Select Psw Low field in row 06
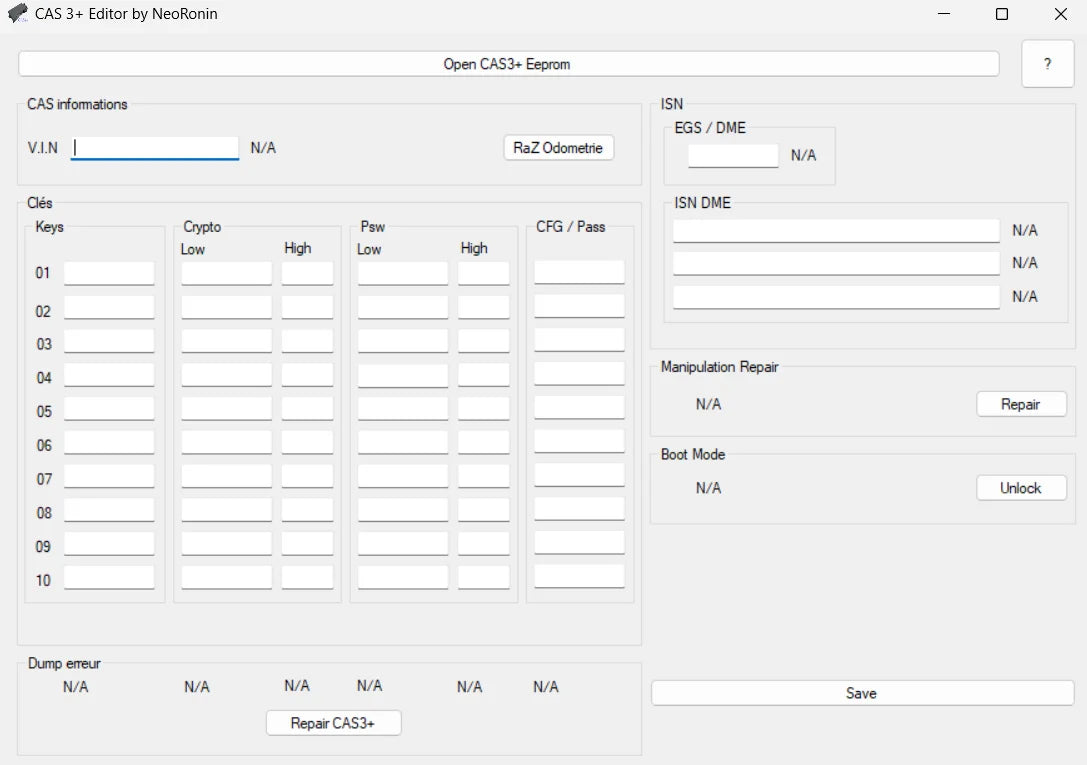This screenshot has height=765, width=1087. 403,442
